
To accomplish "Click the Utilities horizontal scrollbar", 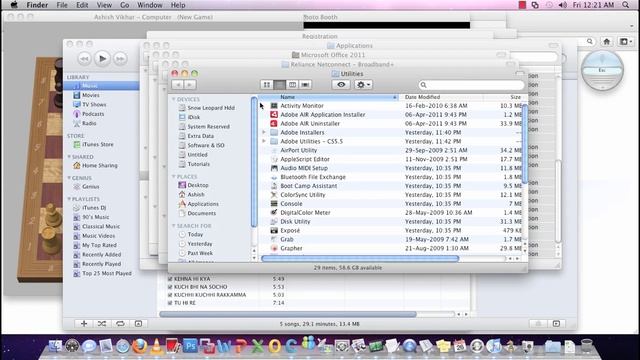I will coord(360,258).
